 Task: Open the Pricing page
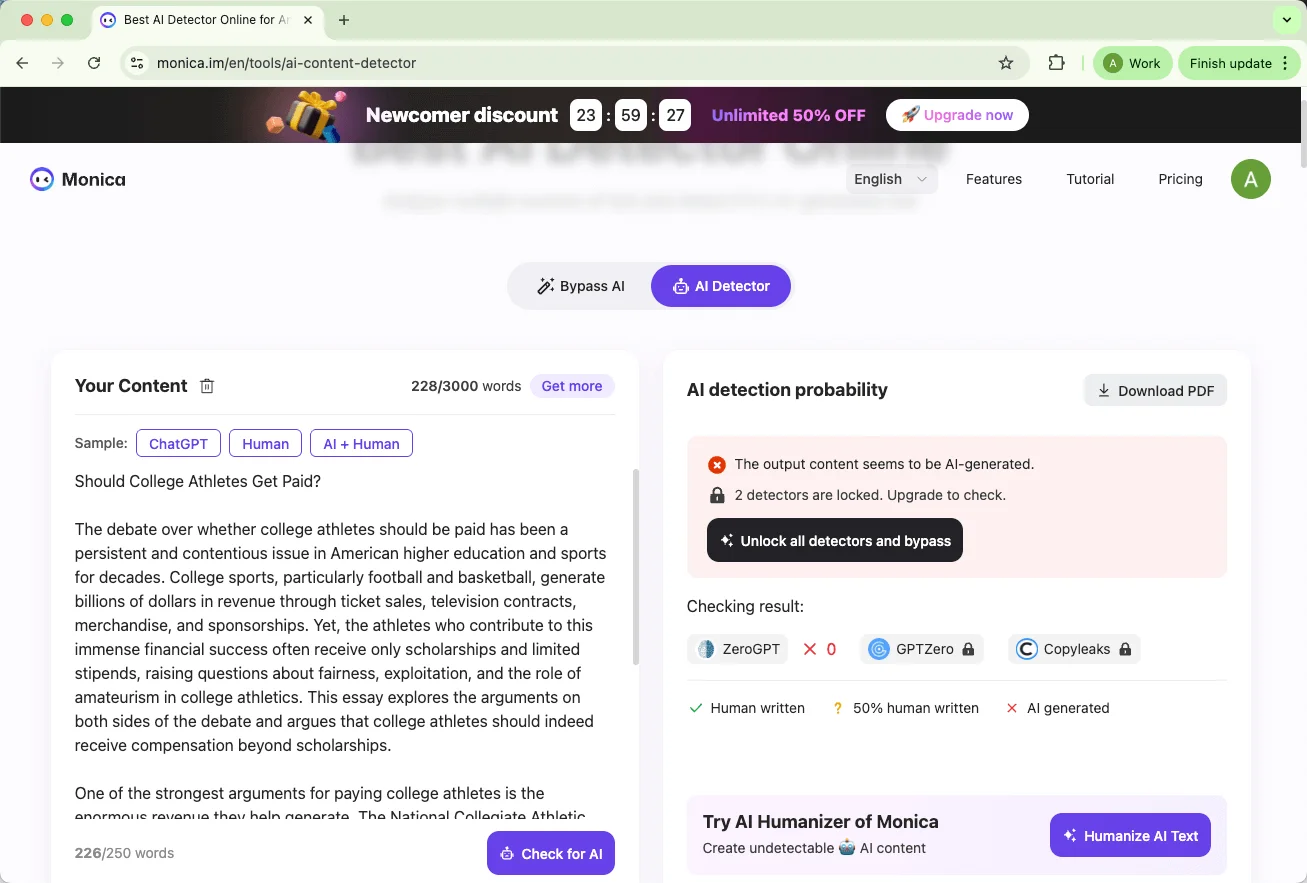pyautogui.click(x=1180, y=178)
